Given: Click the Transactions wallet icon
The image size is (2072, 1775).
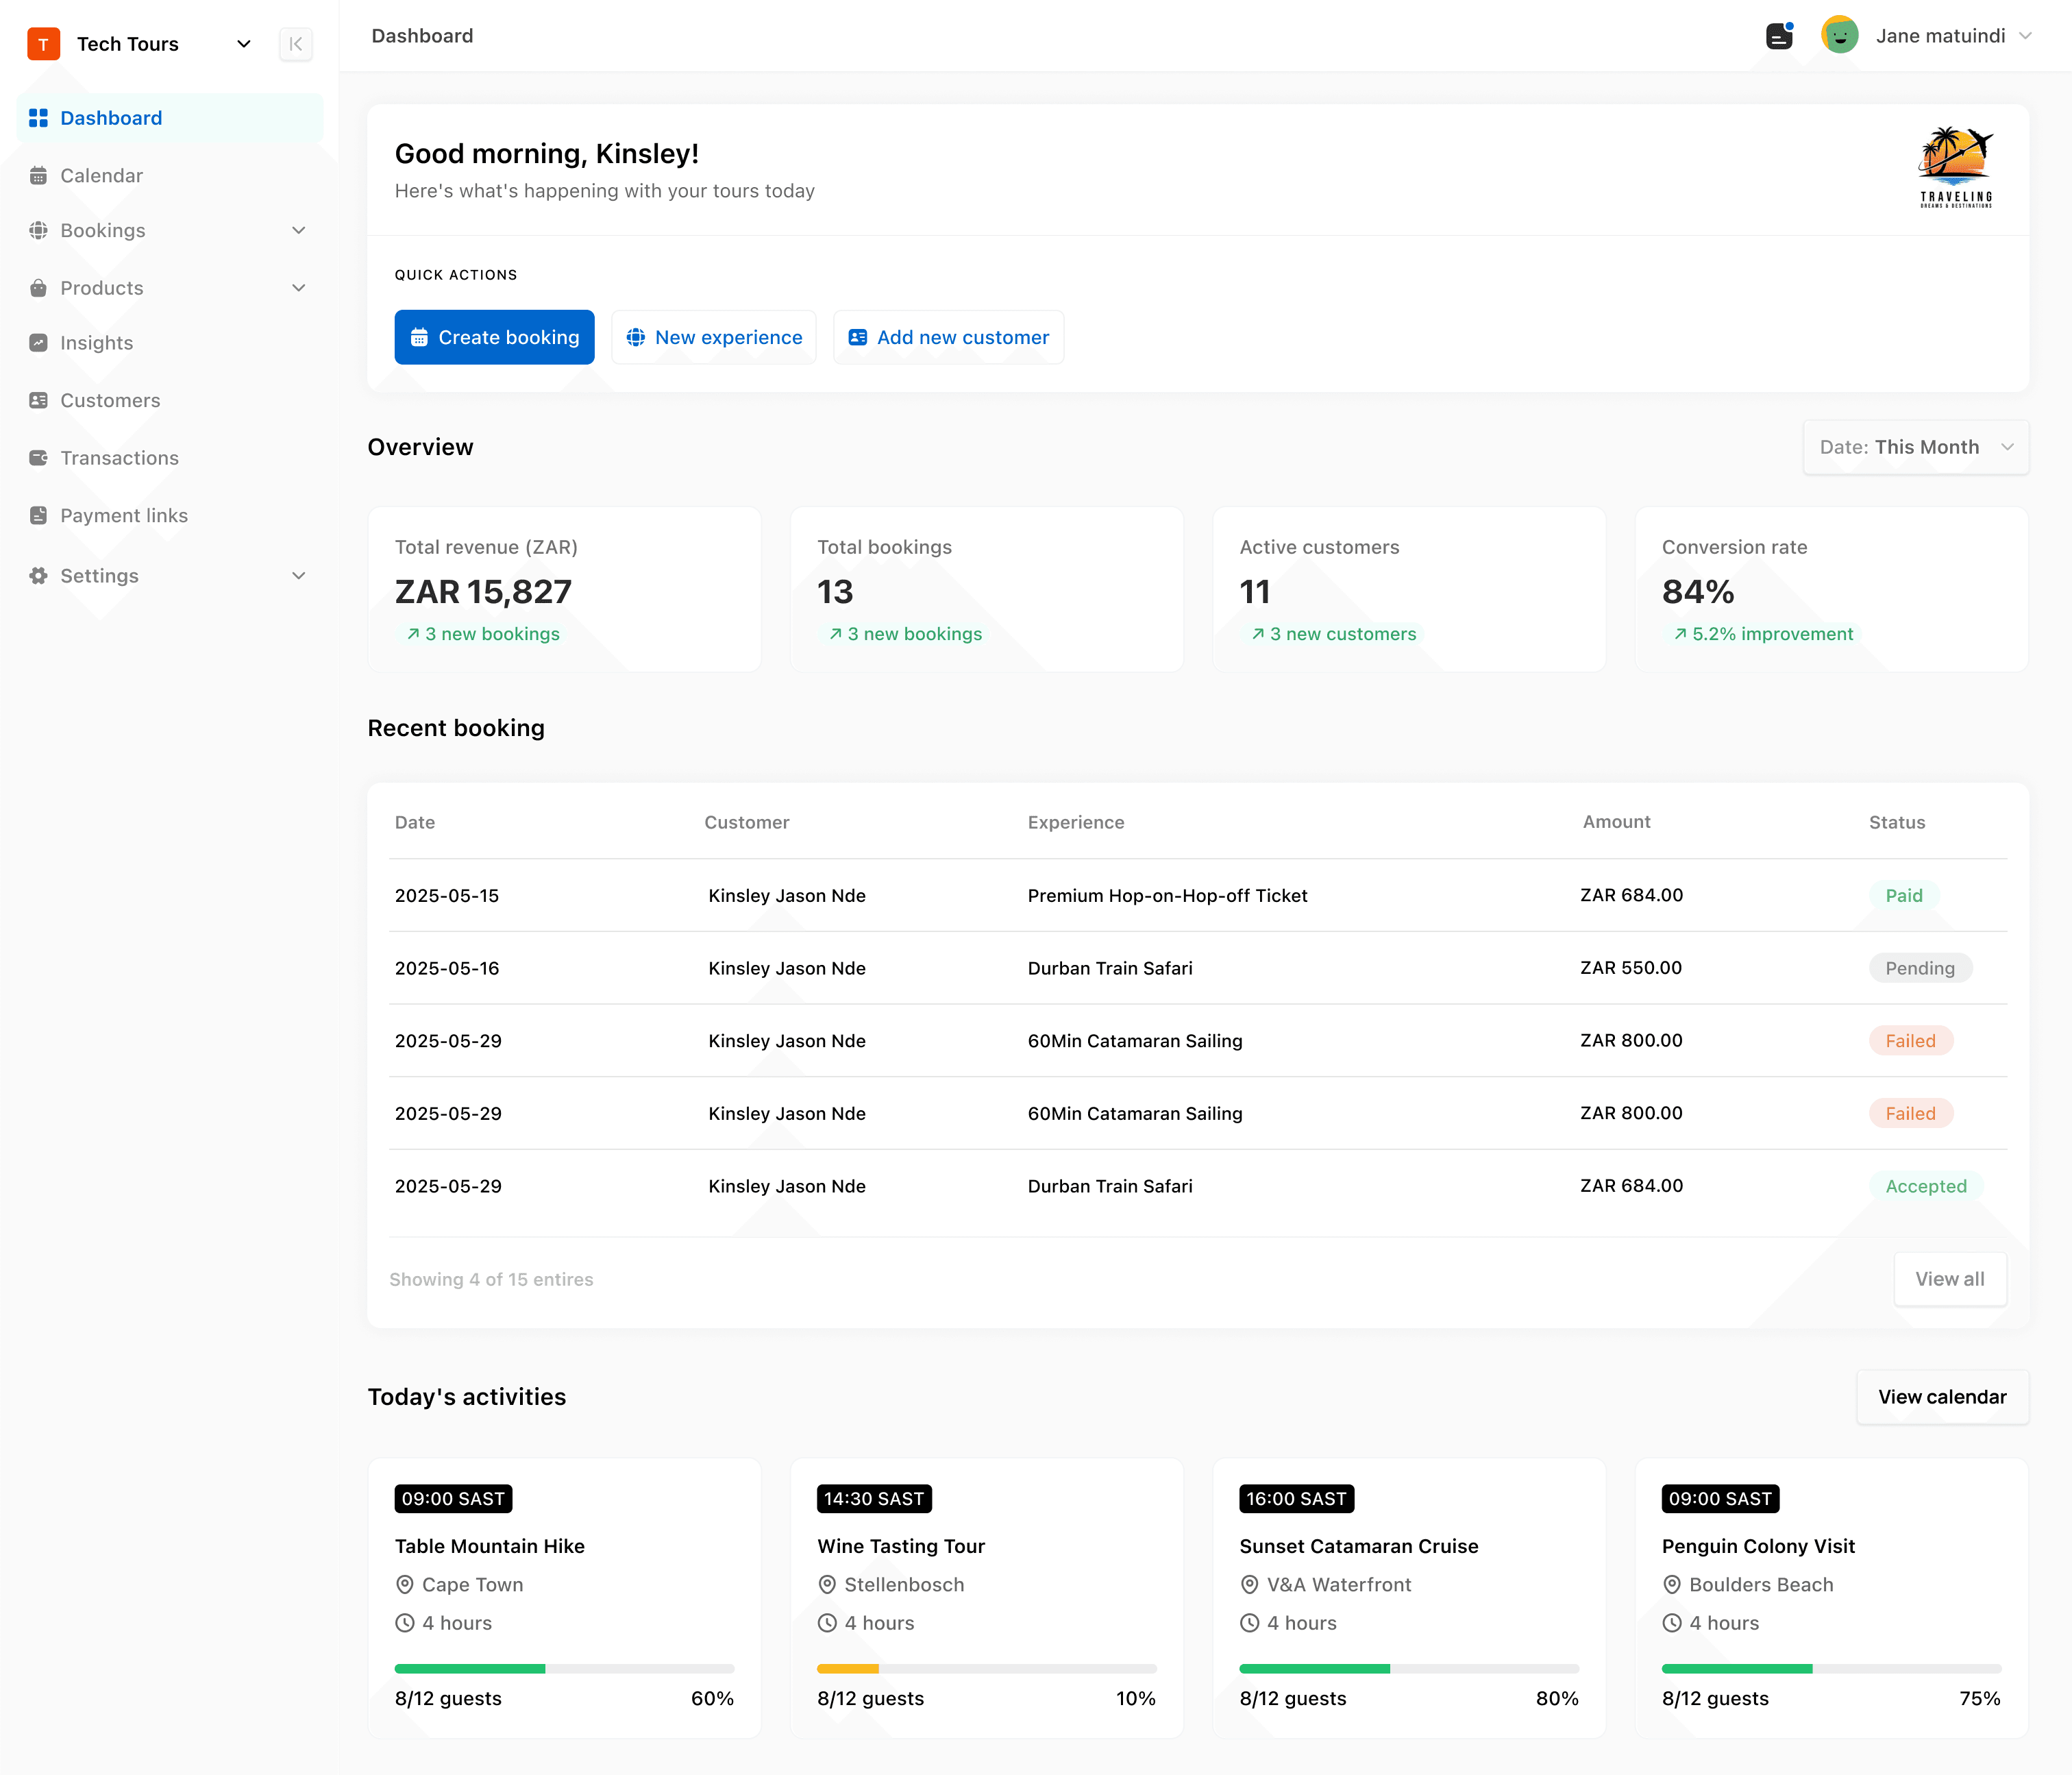Looking at the screenshot, I should pos(38,458).
